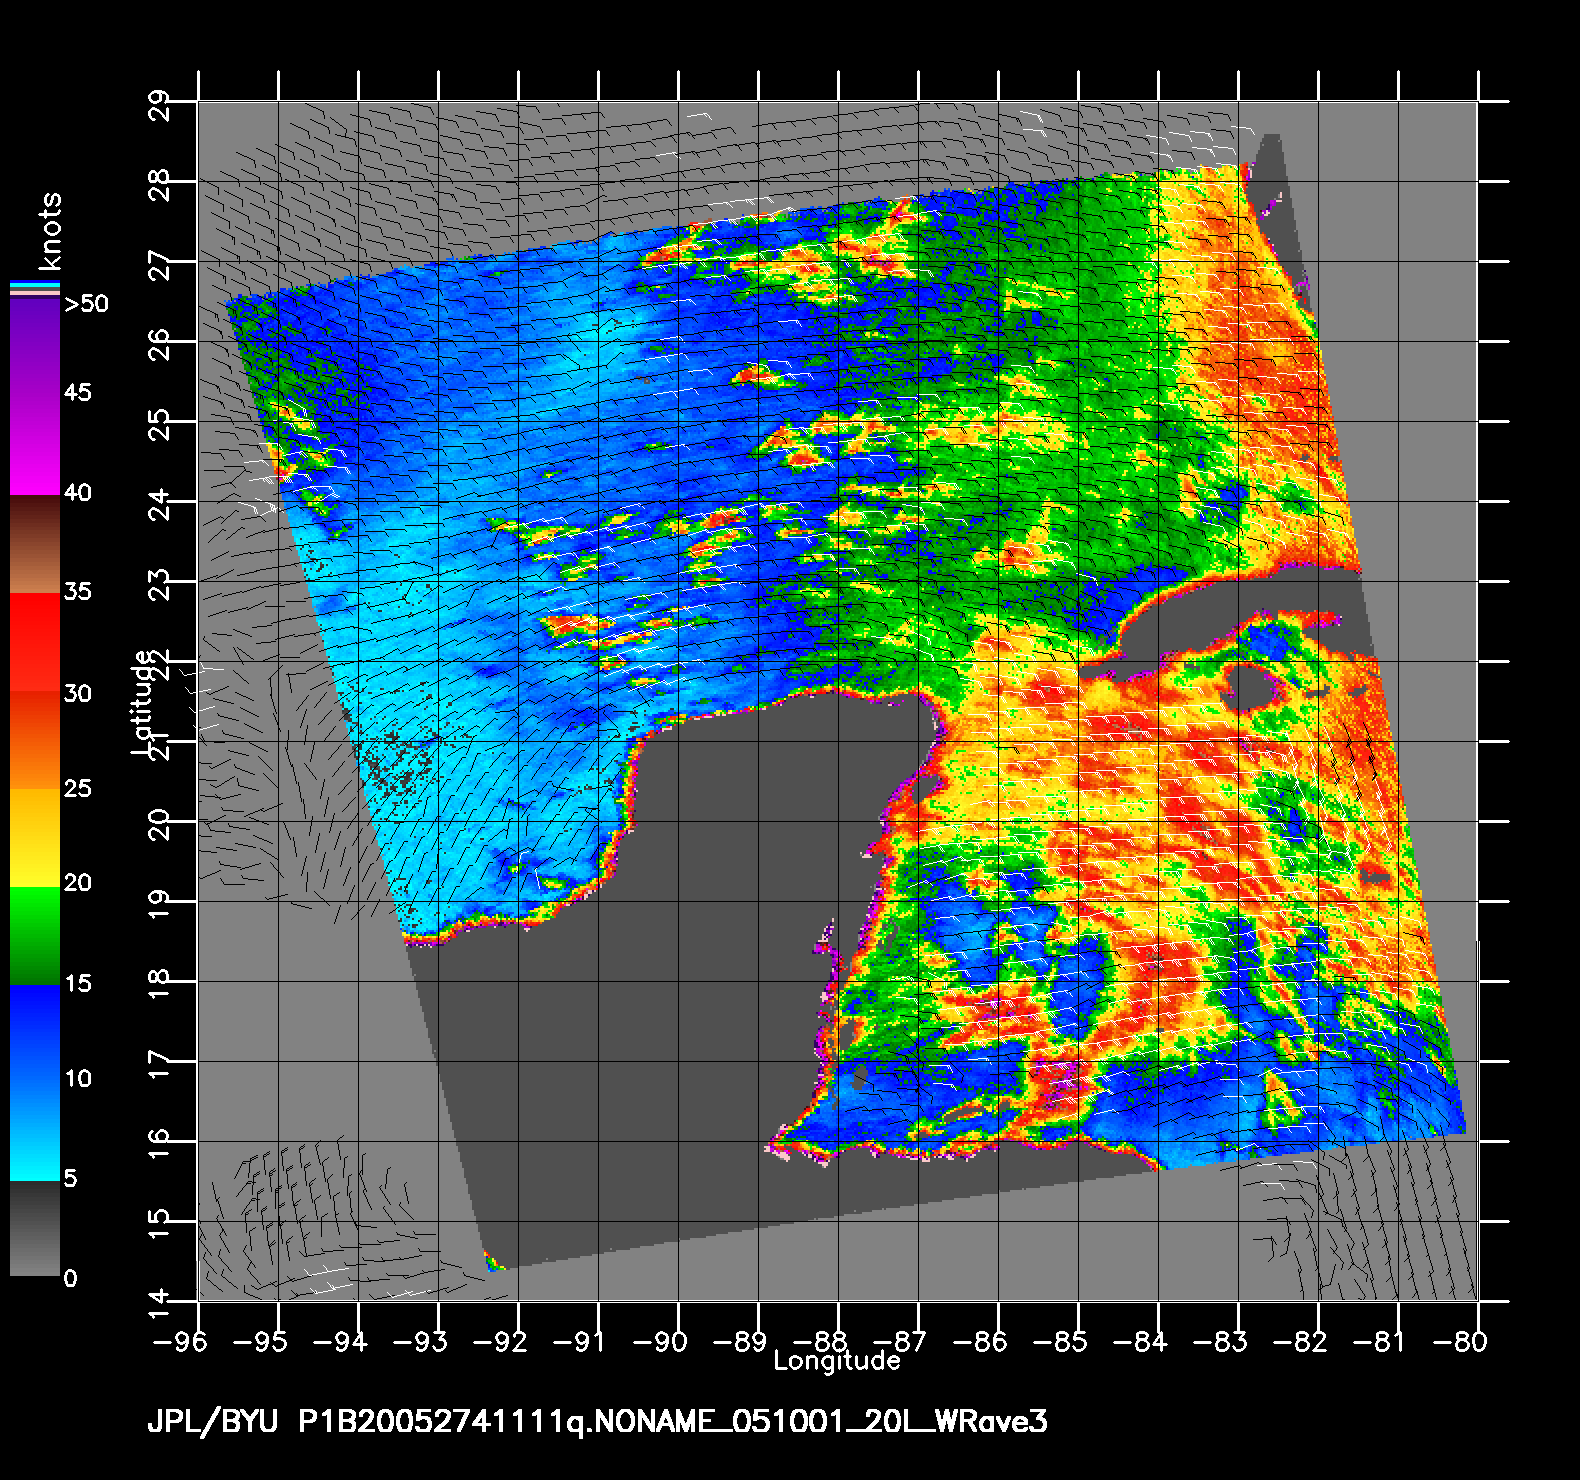Click the latitude tick label '23'

pyautogui.click(x=160, y=584)
